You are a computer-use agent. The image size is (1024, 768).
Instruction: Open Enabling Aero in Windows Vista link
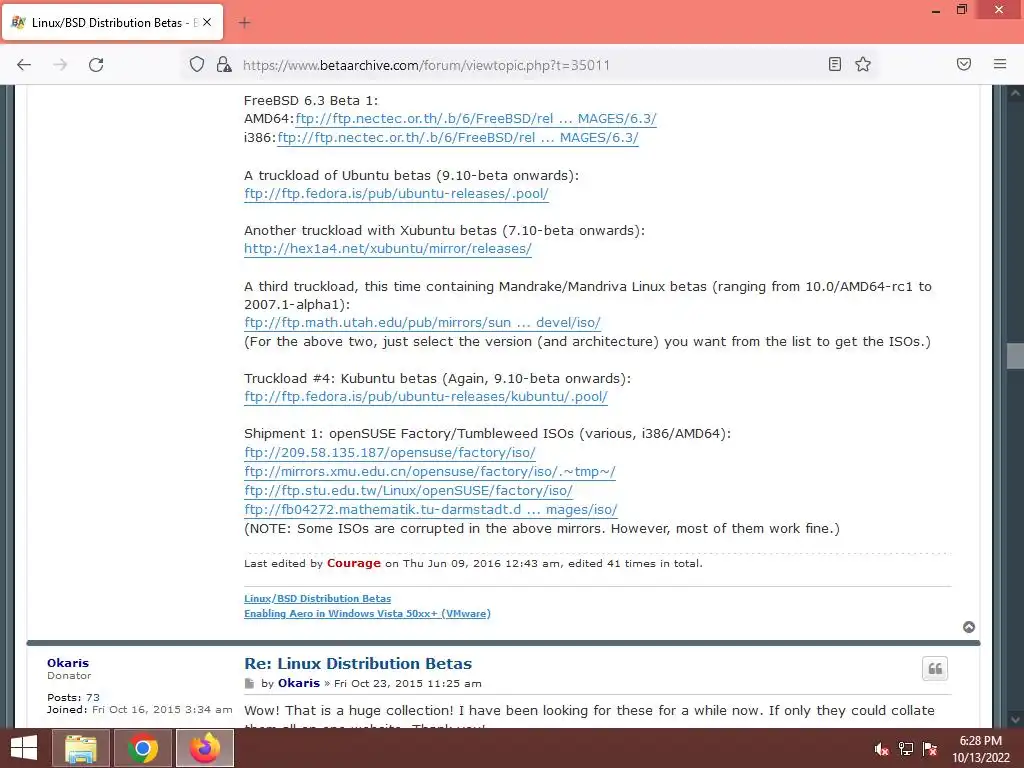point(367,613)
